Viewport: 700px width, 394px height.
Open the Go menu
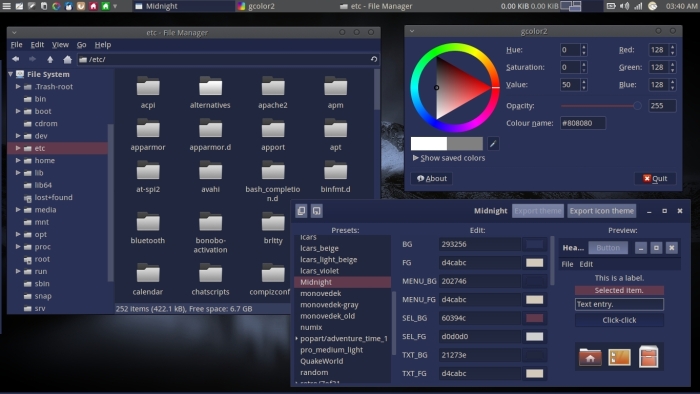click(81, 45)
